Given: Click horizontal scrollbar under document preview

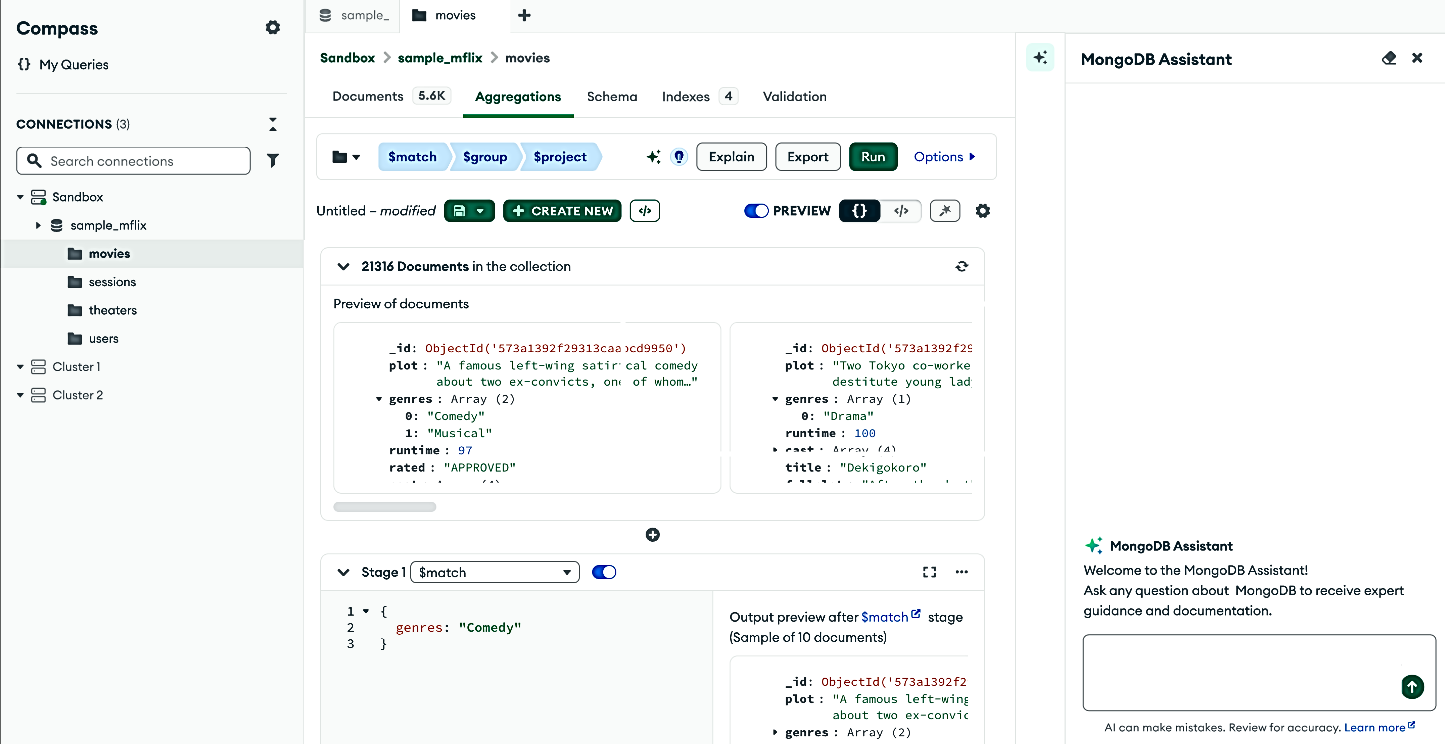Looking at the screenshot, I should coord(384,507).
